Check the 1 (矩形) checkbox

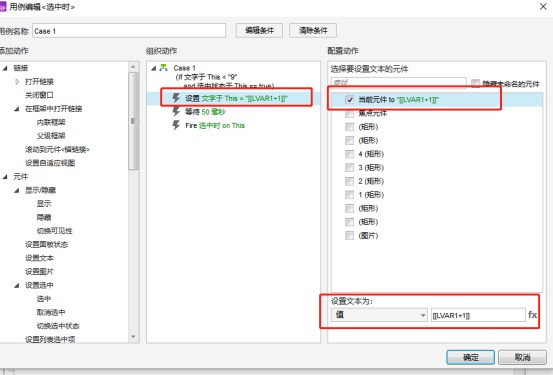click(x=350, y=195)
